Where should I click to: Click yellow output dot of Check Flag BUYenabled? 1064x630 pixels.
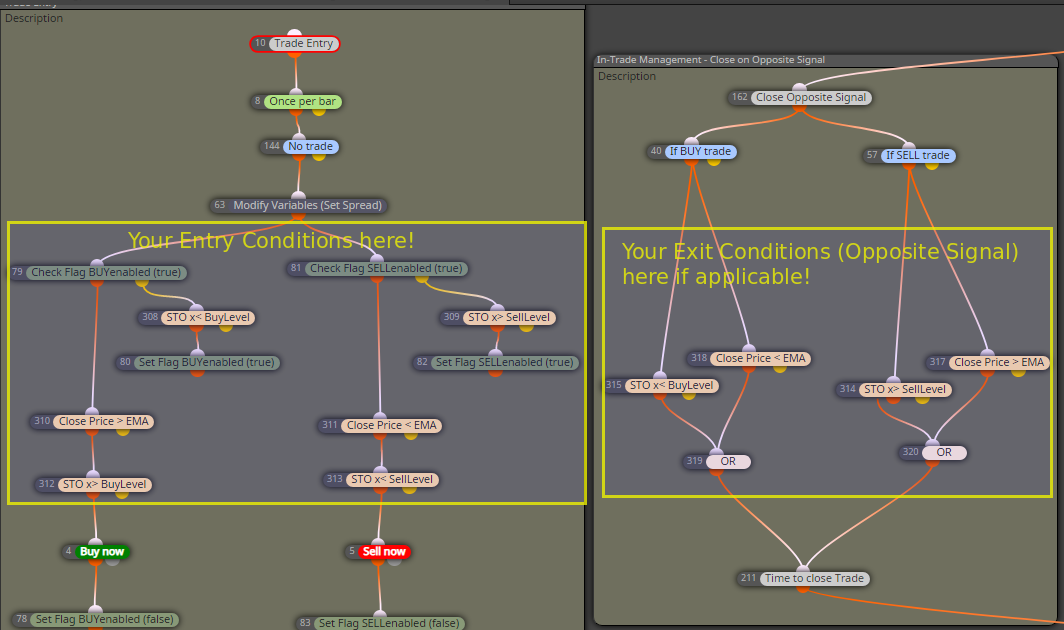pyautogui.click(x=142, y=282)
